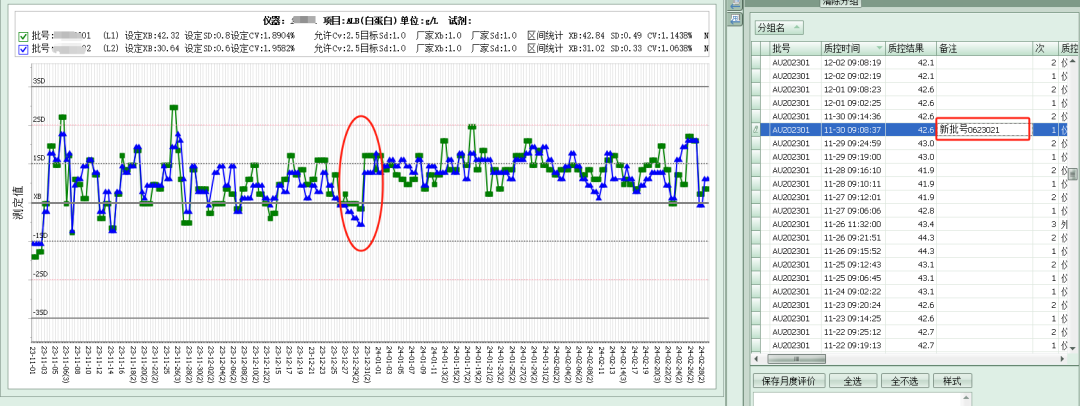Click the comment text area below the buttons
This screenshot has height=406, width=1080.
coord(857,399)
